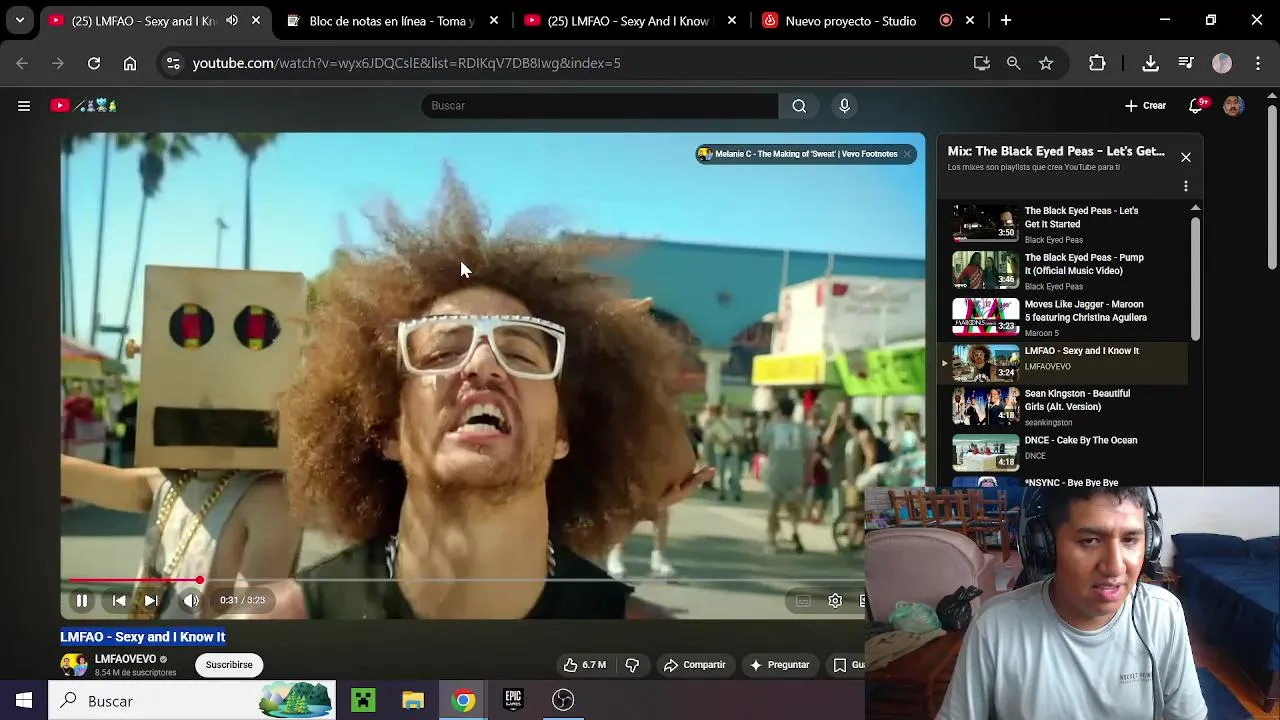Image resolution: width=1280 pixels, height=720 pixels.
Task: Toggle subtitles in the video player
Action: point(803,600)
